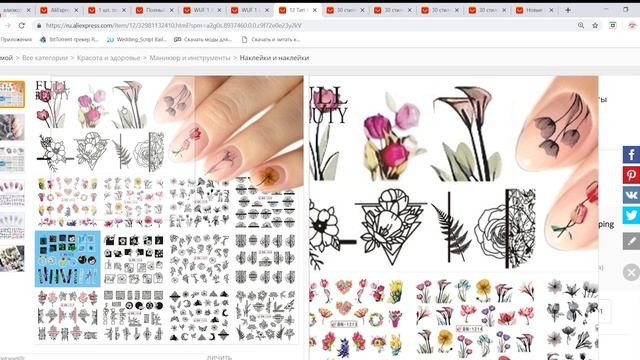Click the address bar URL field
The height and width of the screenshot is (360, 640).
(x=302, y=25)
